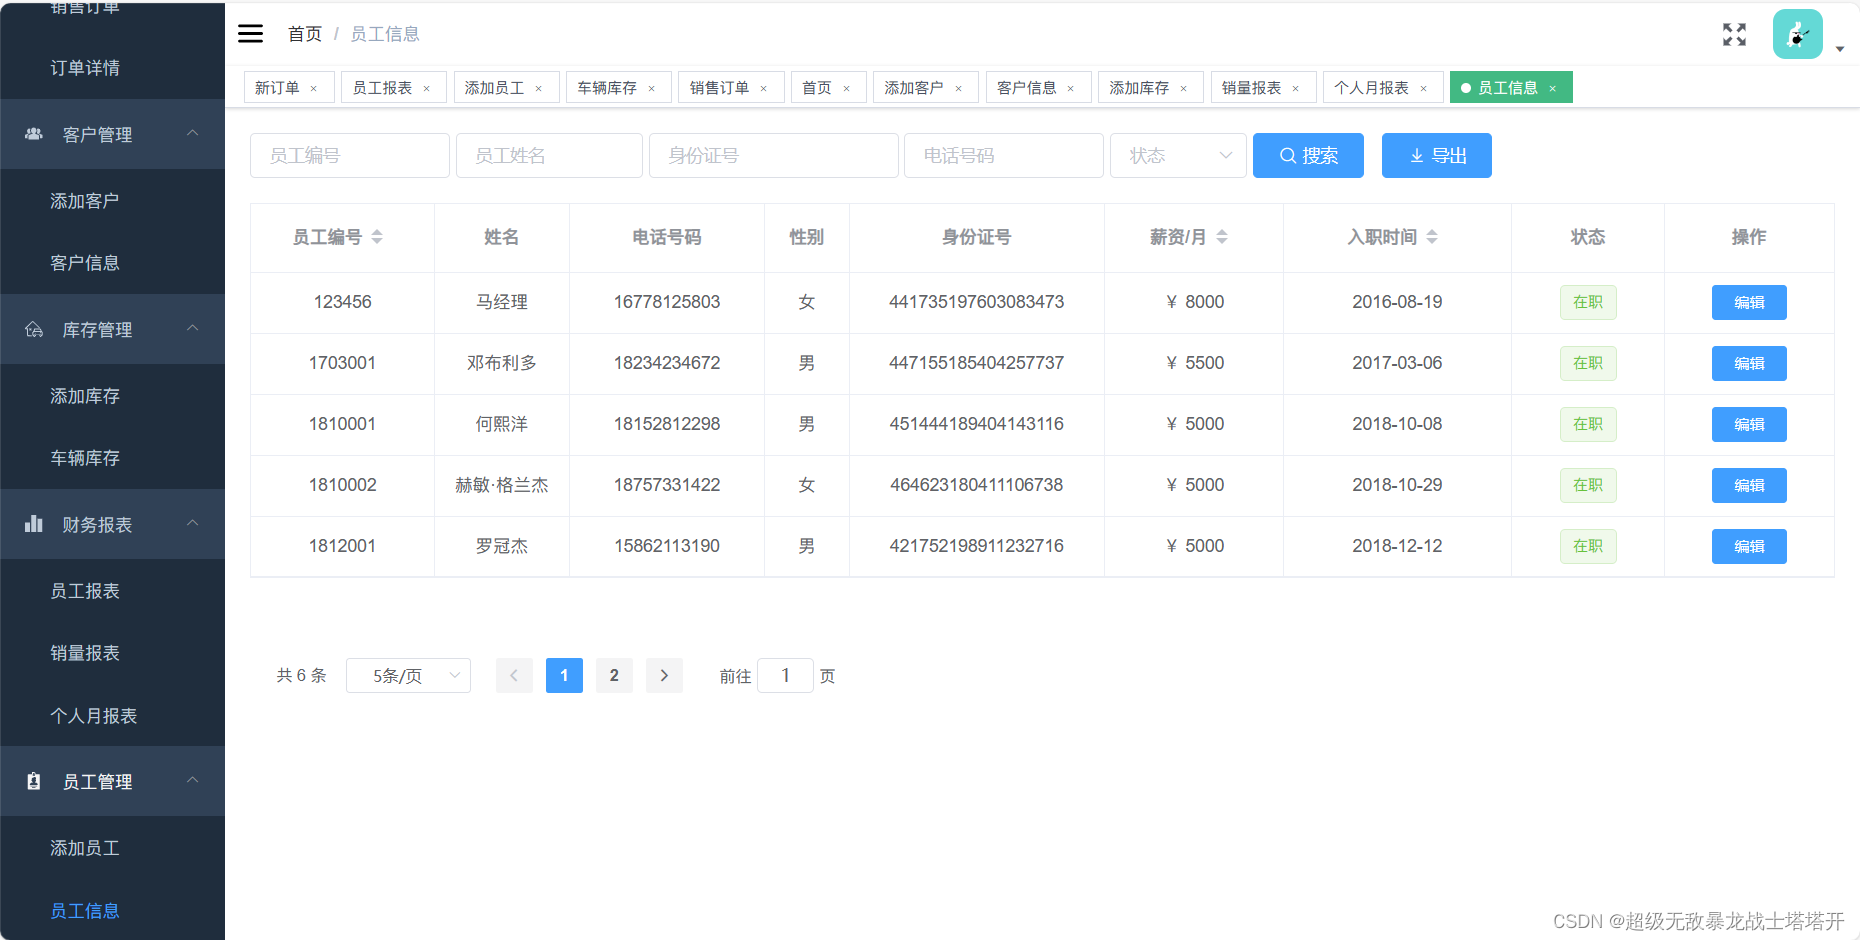The image size is (1860, 940).
Task: Click the 首页 breadcrumb link
Action: pyautogui.click(x=305, y=34)
